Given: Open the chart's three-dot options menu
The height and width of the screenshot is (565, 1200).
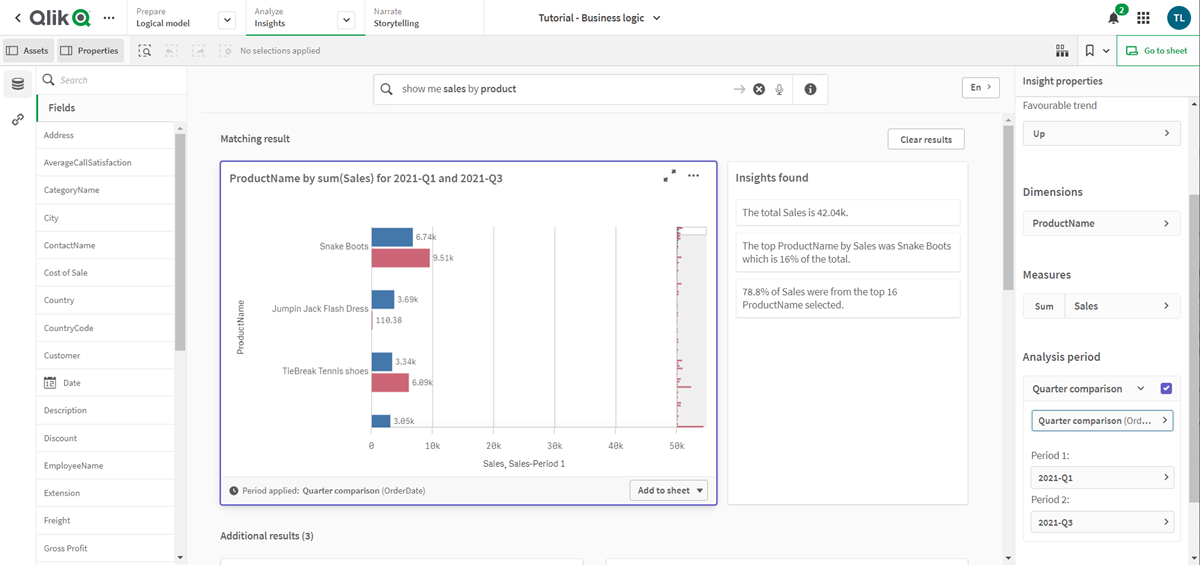Looking at the screenshot, I should (694, 176).
